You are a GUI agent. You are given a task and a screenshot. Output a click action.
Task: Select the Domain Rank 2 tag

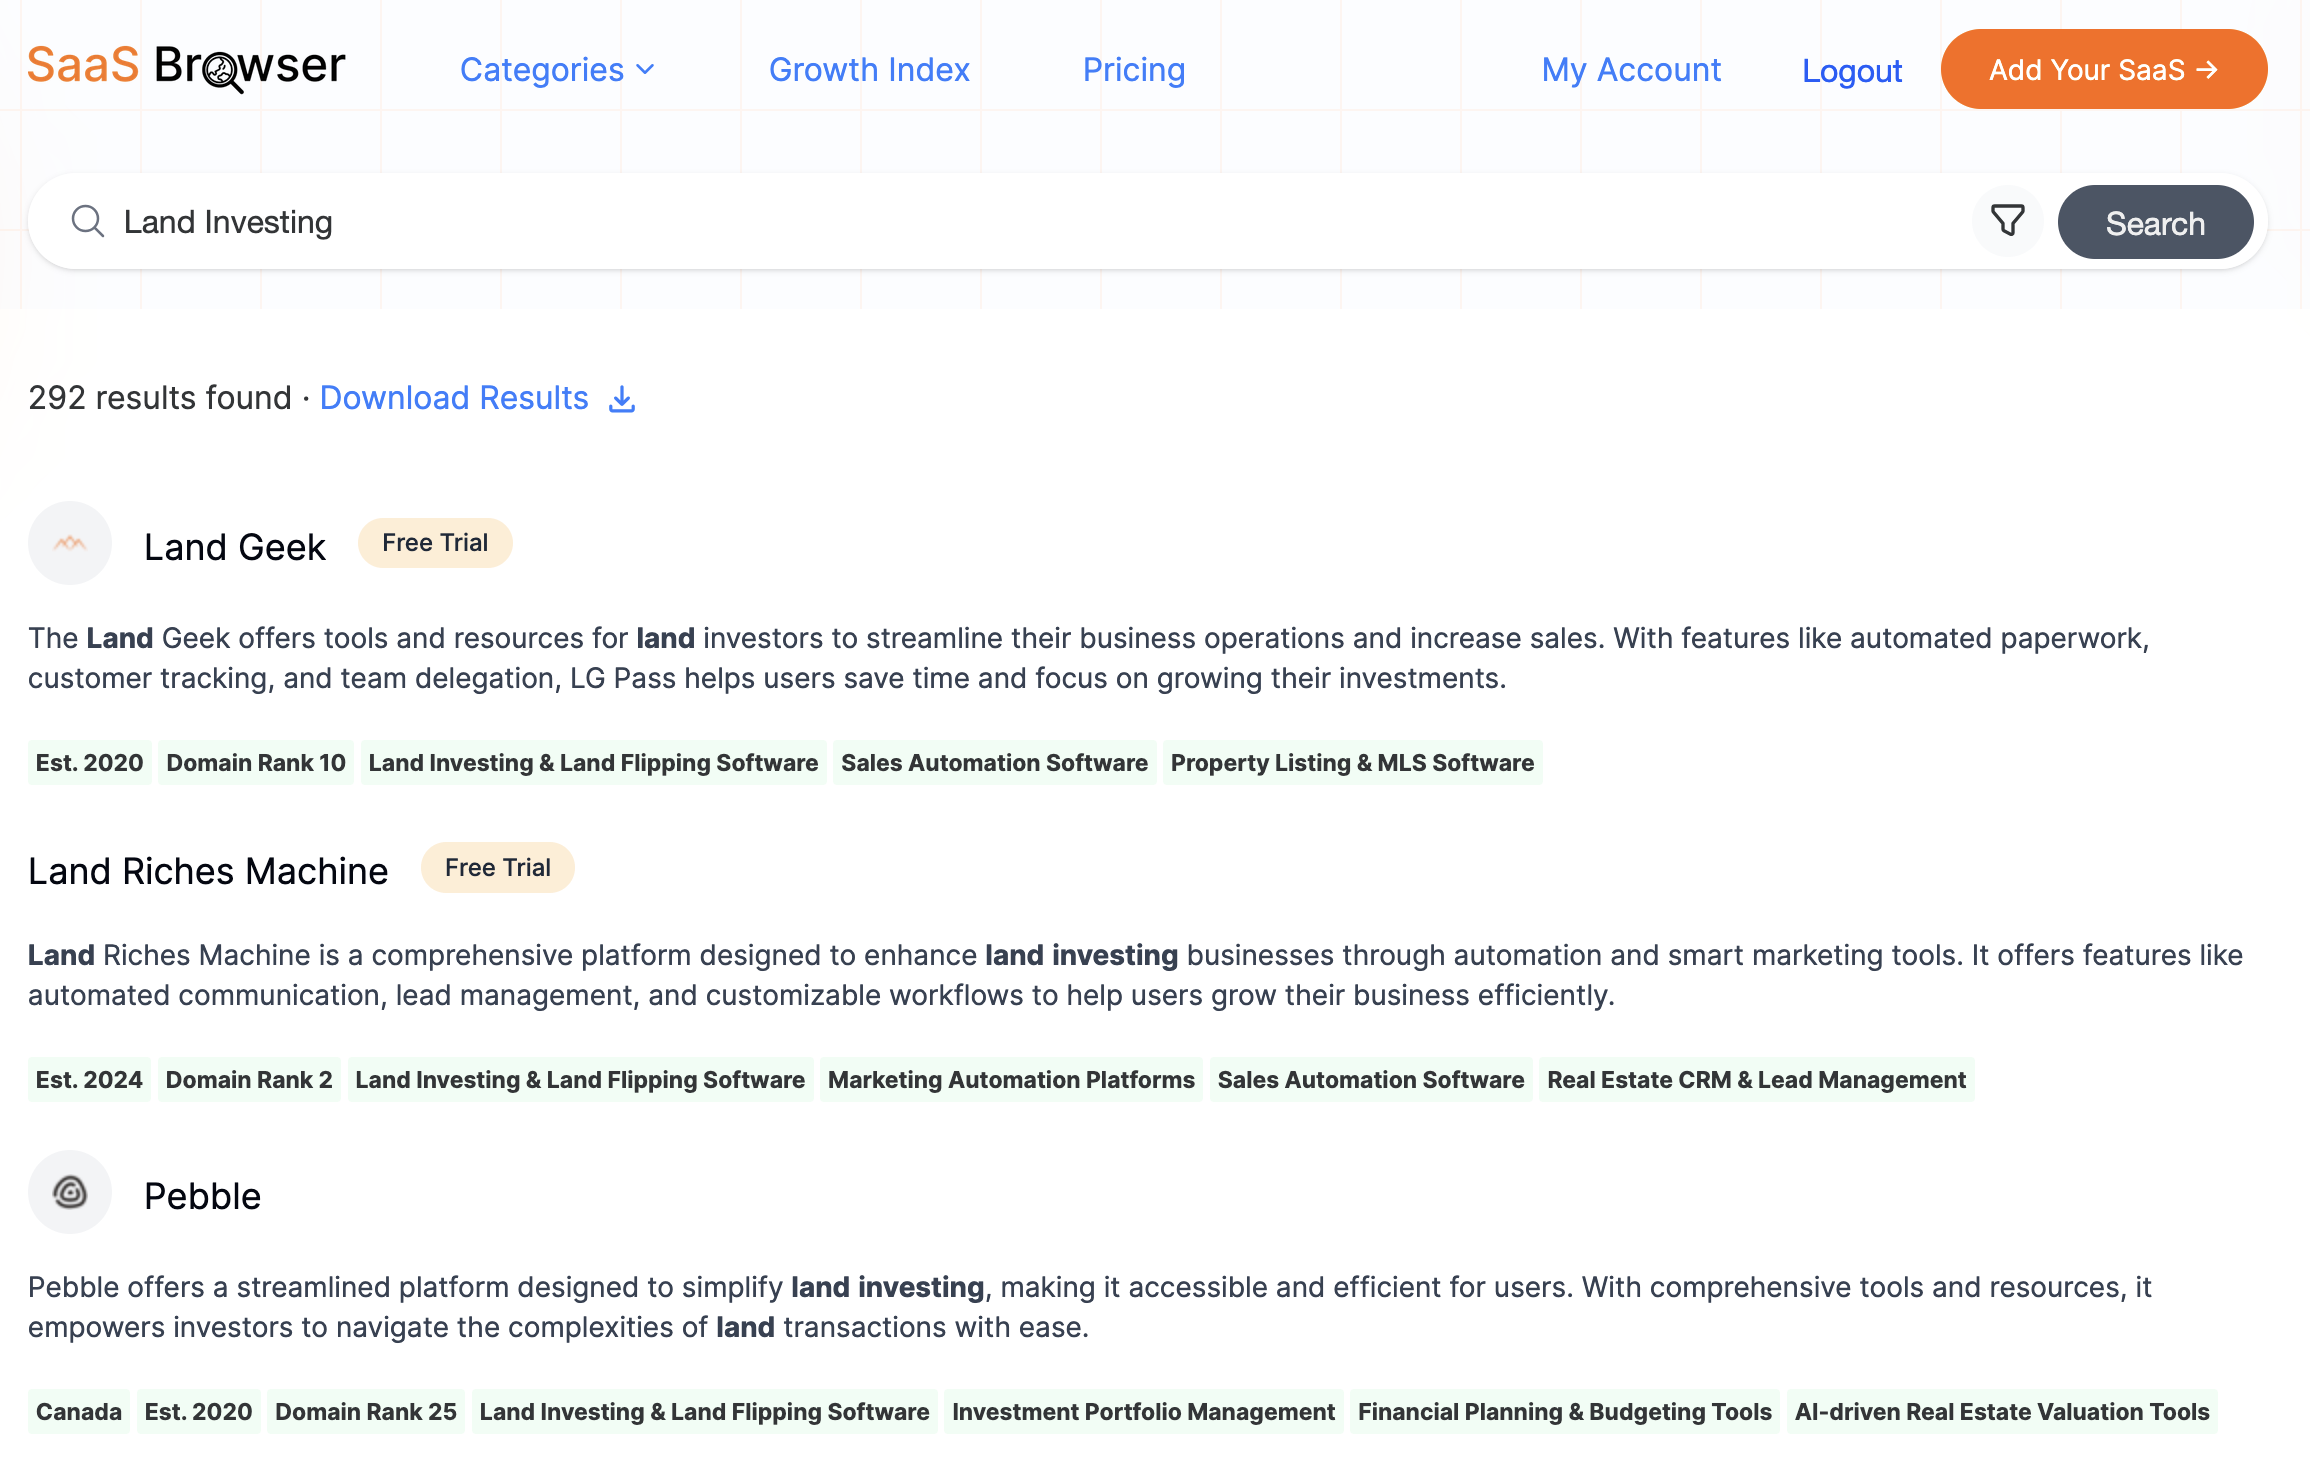pyautogui.click(x=249, y=1080)
